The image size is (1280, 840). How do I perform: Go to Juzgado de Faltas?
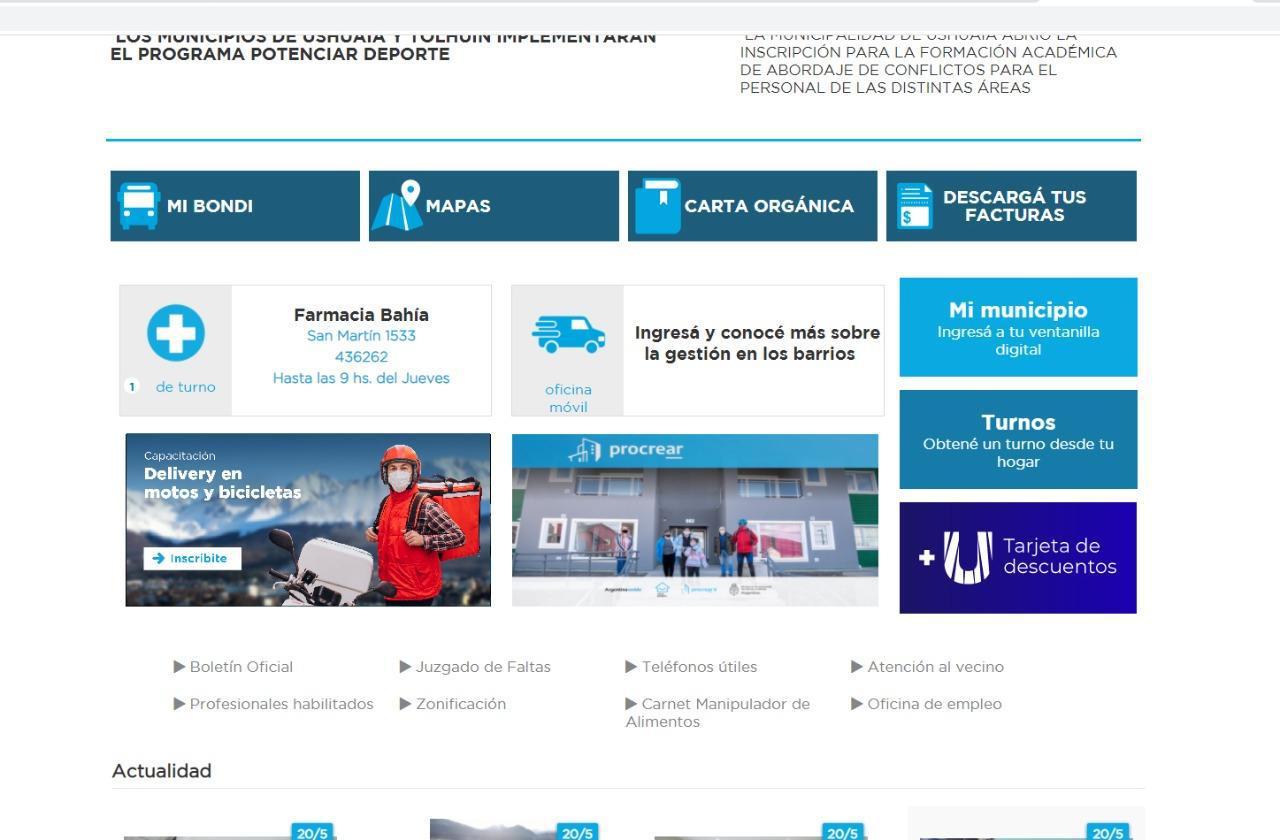pyautogui.click(x=482, y=667)
